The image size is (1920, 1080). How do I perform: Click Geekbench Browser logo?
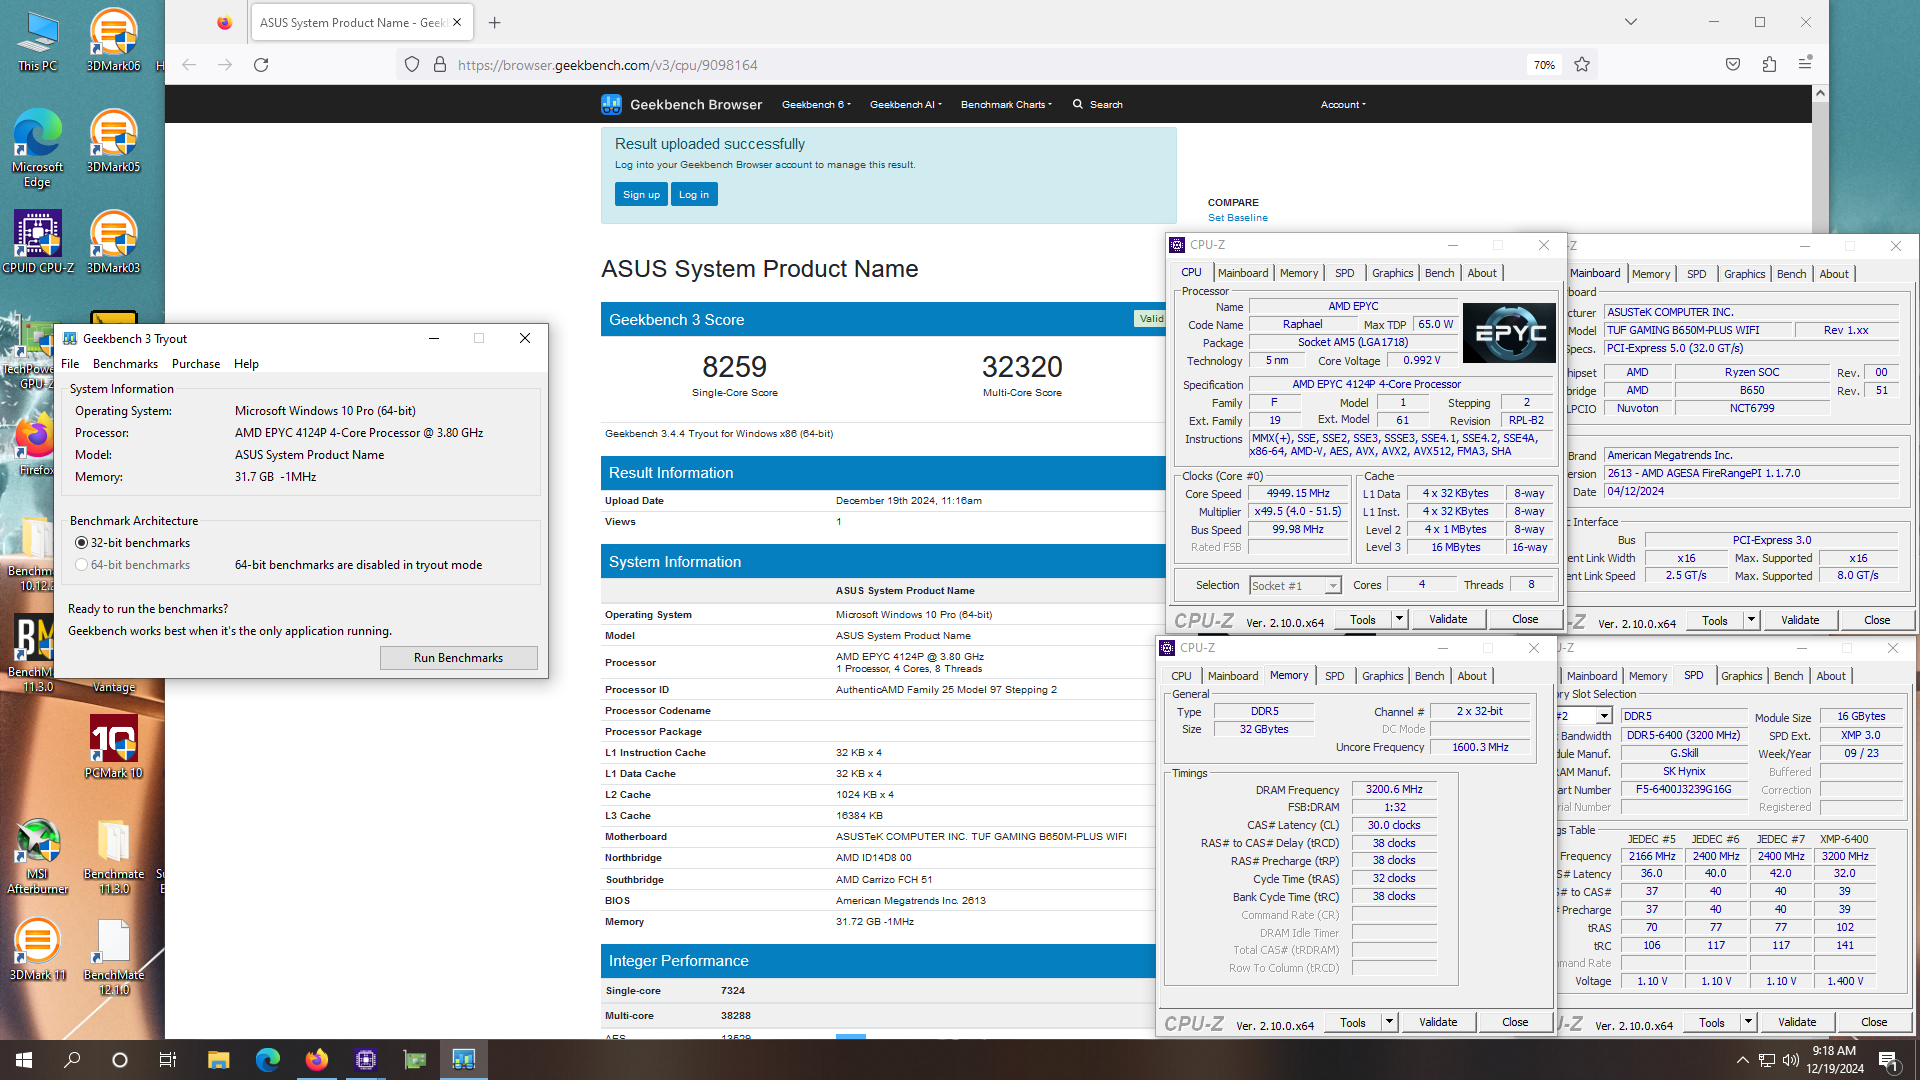point(681,104)
